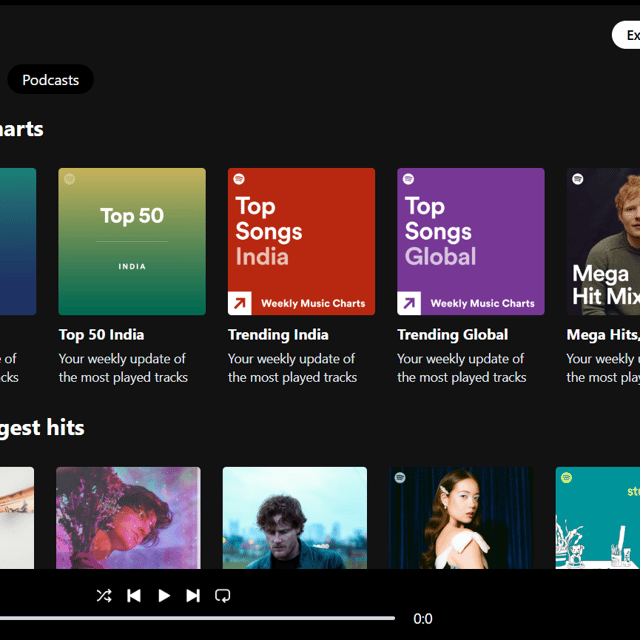Toggle the repeat button
This screenshot has width=640, height=640.
222,596
